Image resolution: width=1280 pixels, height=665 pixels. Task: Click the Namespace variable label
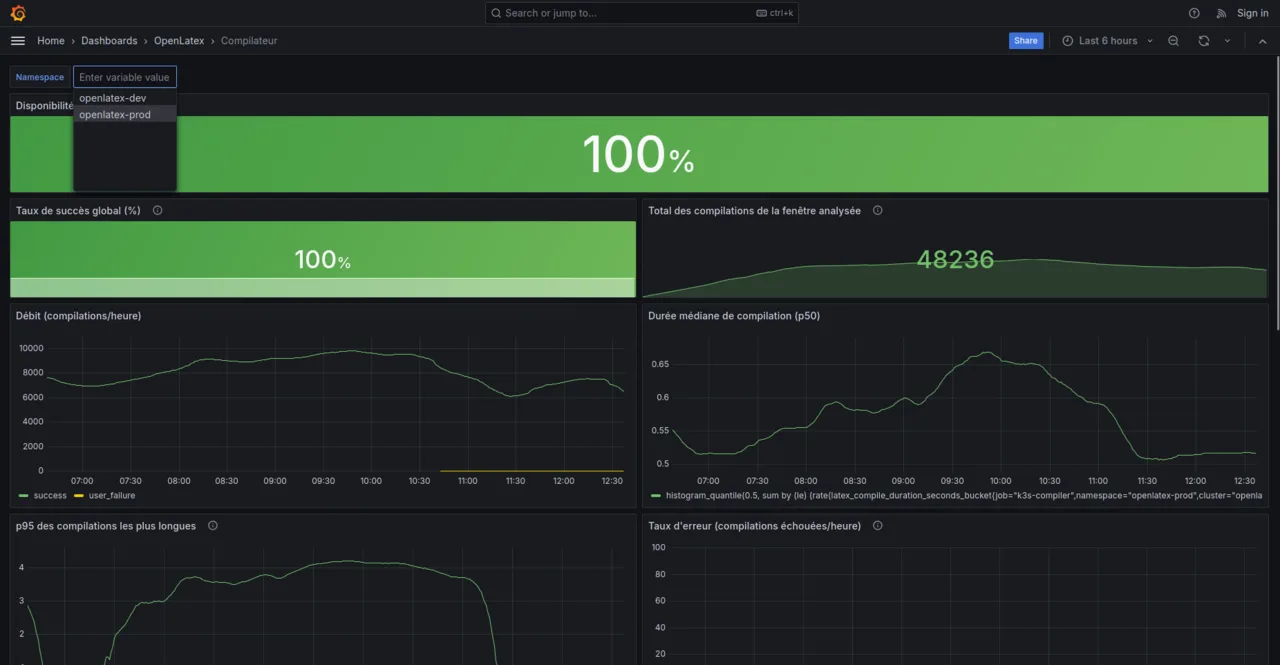click(40, 77)
